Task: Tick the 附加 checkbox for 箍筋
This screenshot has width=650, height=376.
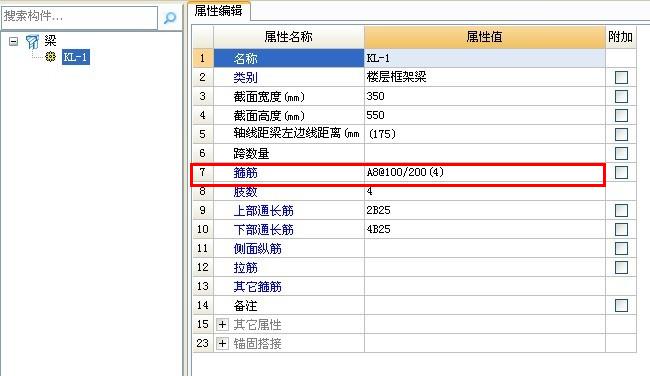Action: coord(621,172)
